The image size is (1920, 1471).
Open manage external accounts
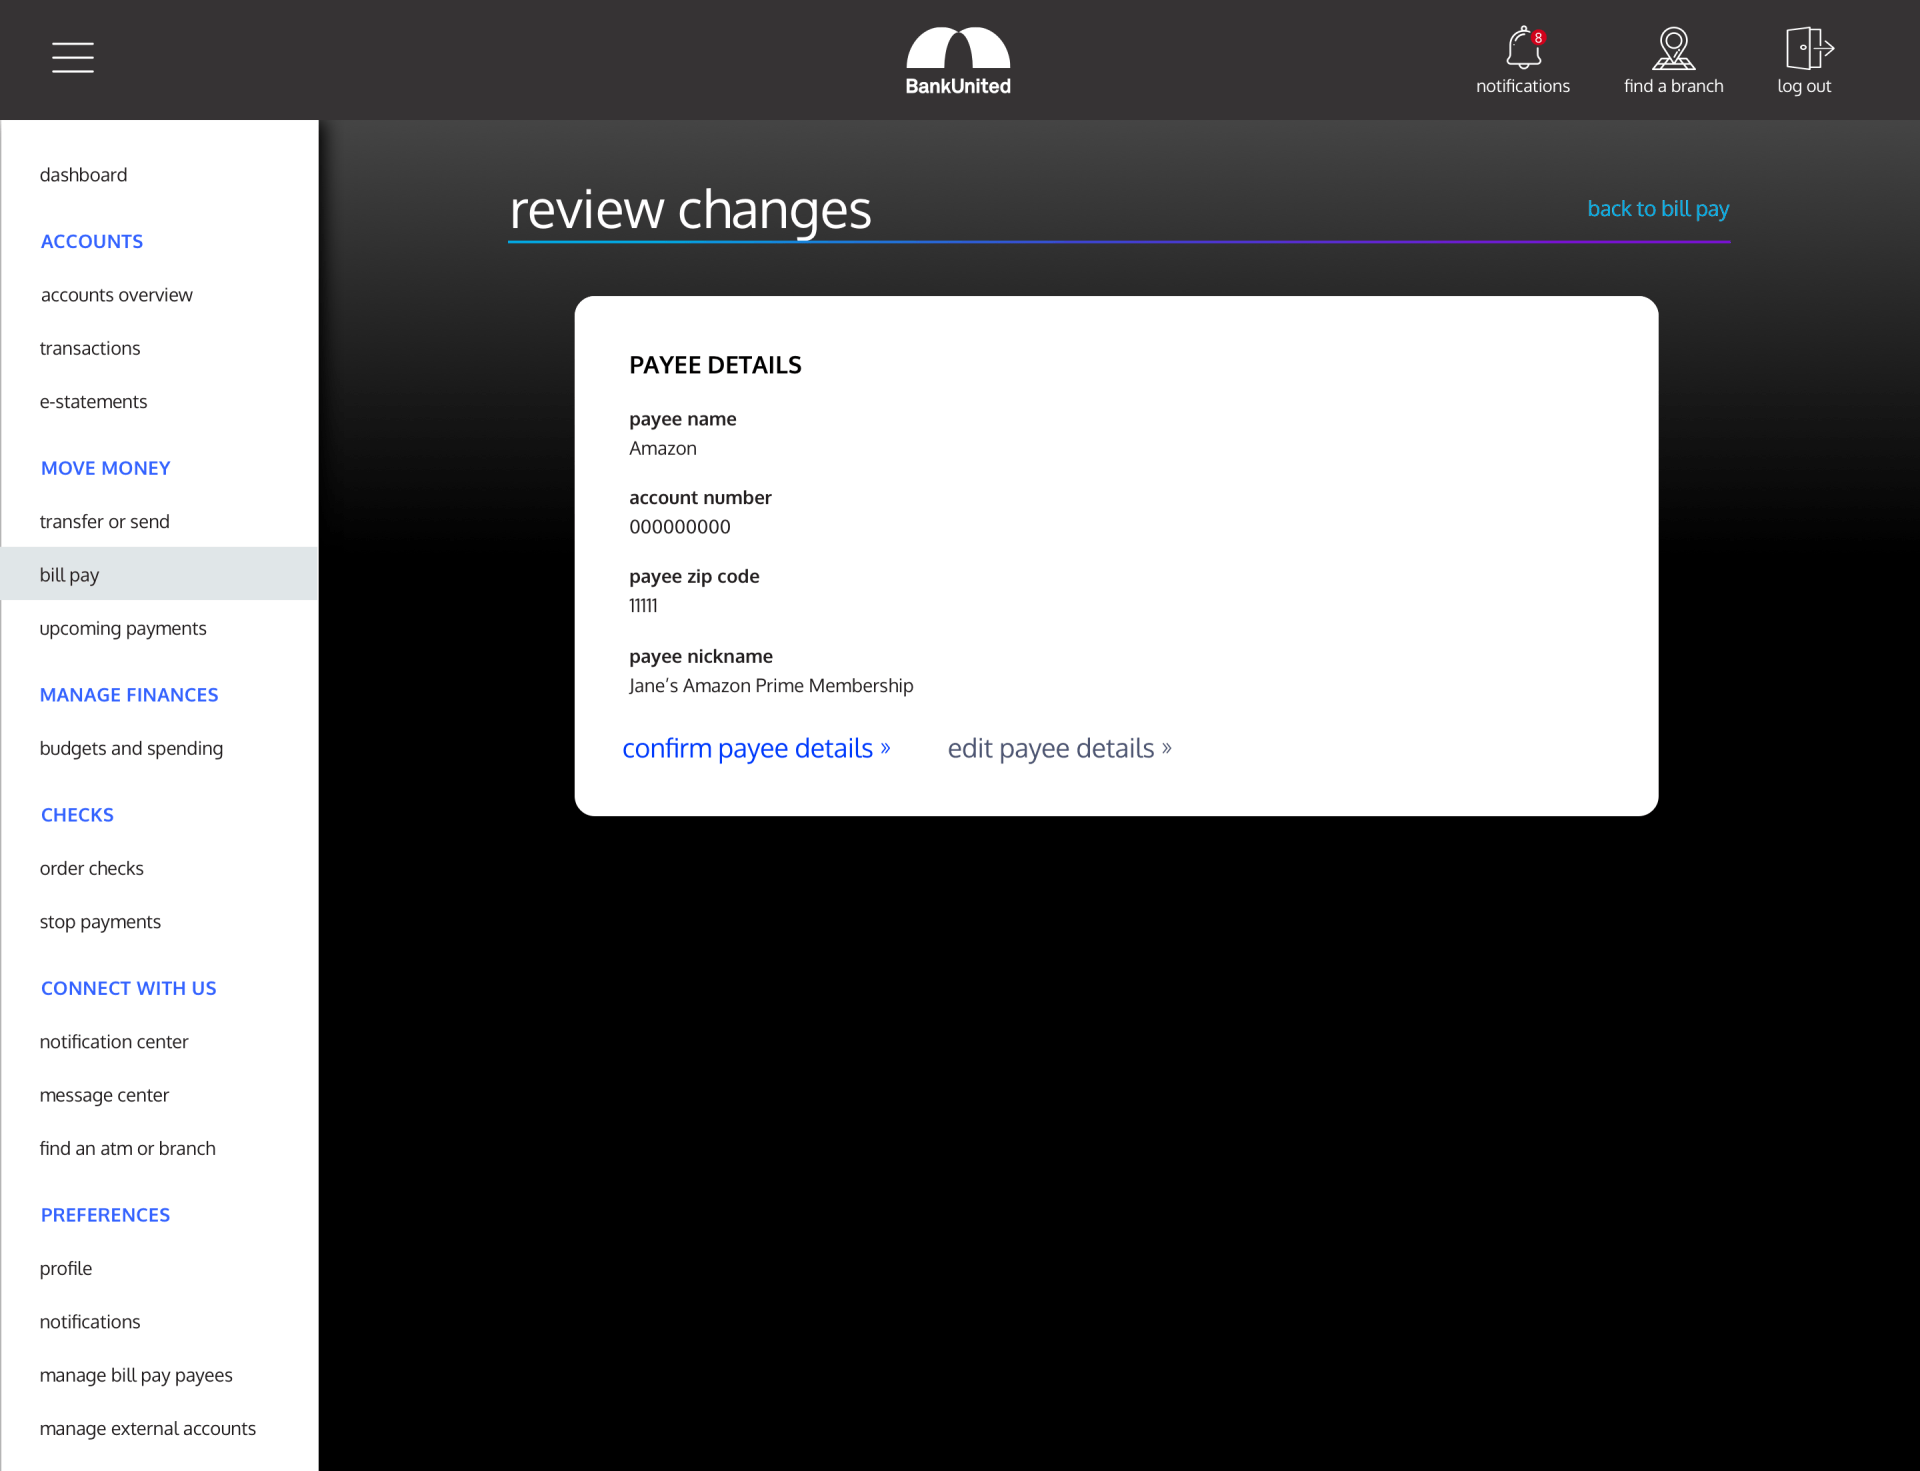coord(148,1428)
